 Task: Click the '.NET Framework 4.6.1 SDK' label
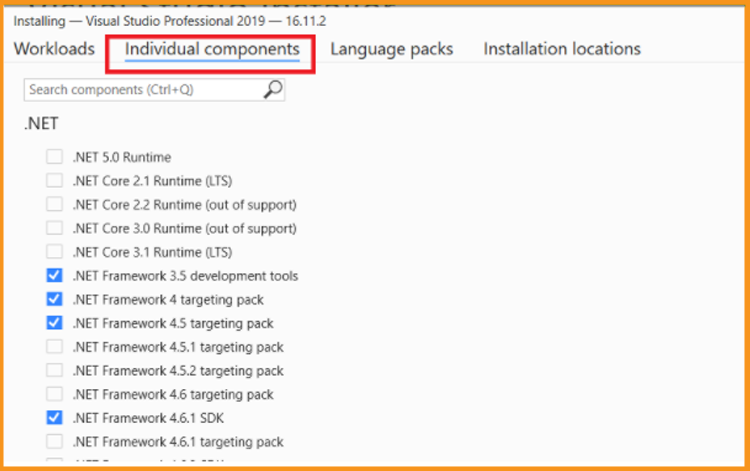tap(148, 418)
